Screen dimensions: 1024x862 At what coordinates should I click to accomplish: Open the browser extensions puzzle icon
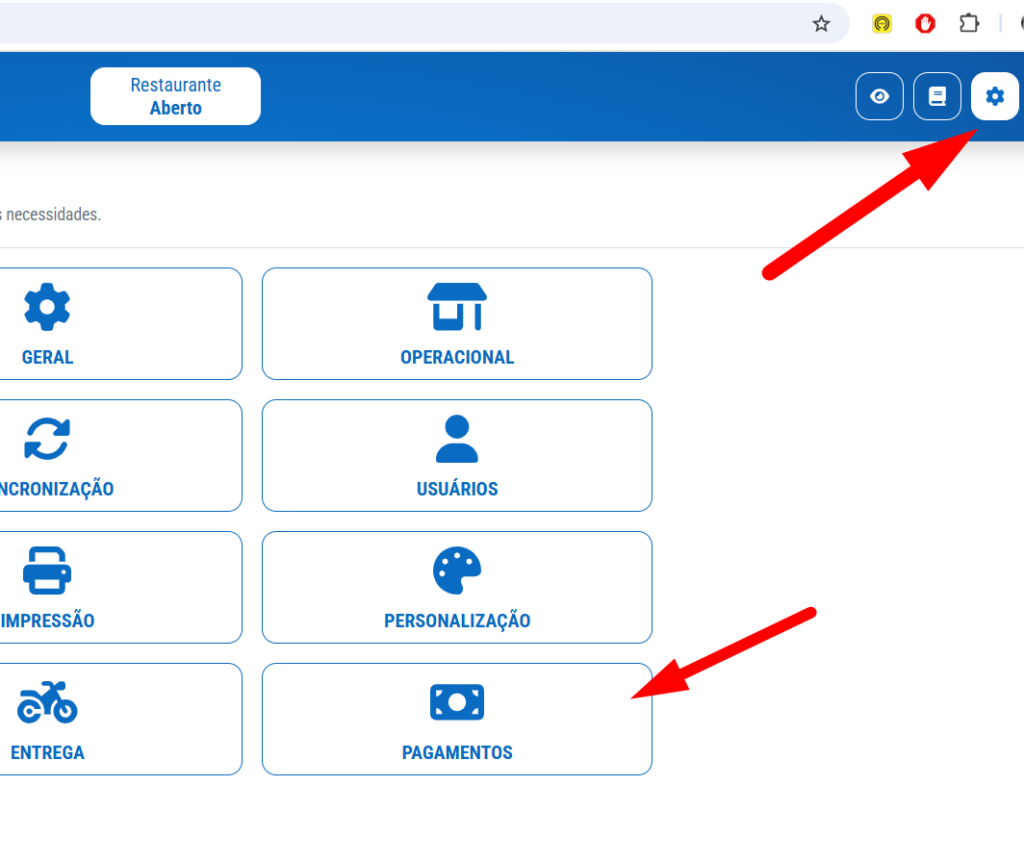coord(968,24)
